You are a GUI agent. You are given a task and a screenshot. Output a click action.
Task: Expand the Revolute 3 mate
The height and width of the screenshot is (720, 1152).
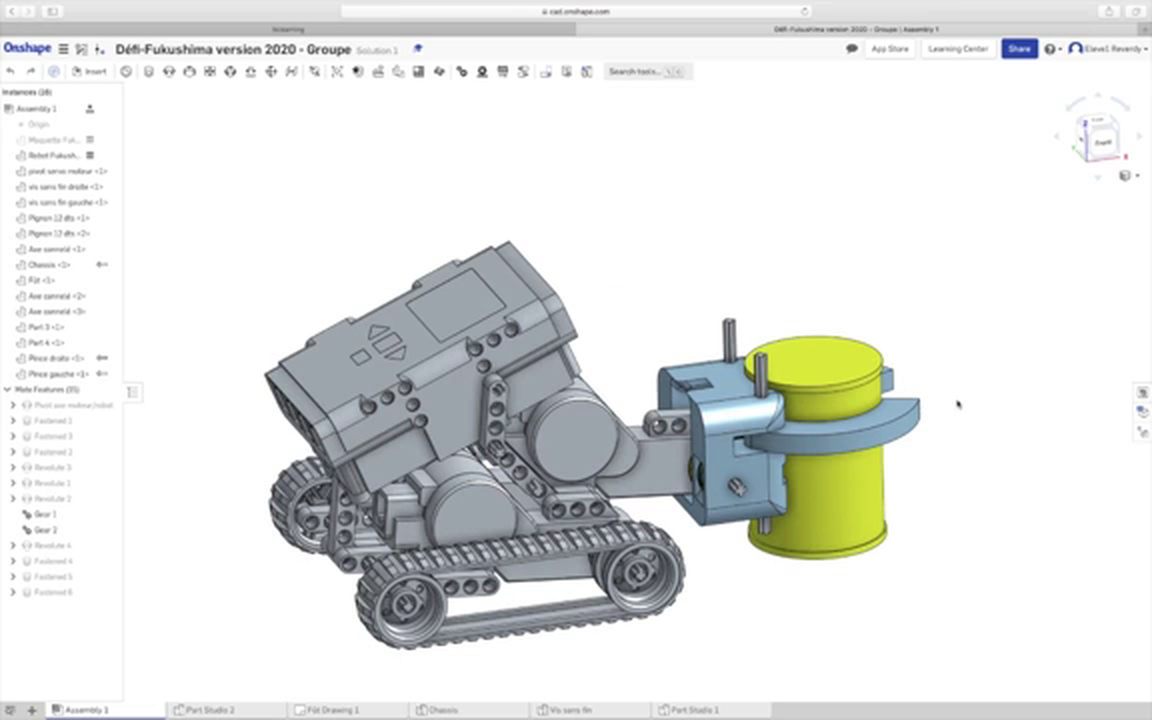pyautogui.click(x=13, y=468)
